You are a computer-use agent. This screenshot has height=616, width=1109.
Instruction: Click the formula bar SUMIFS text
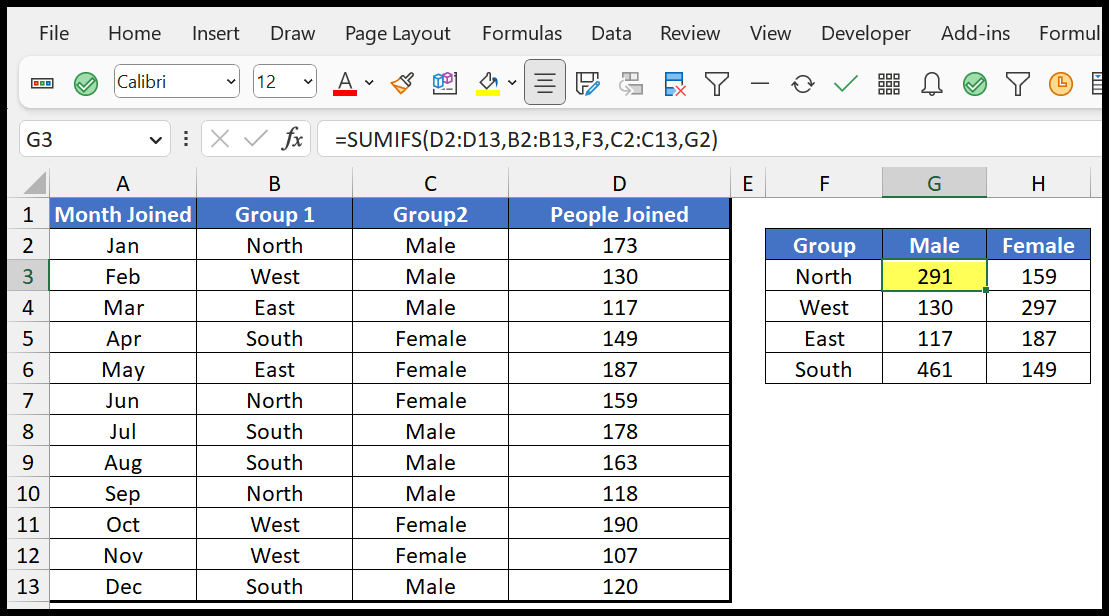[526, 139]
